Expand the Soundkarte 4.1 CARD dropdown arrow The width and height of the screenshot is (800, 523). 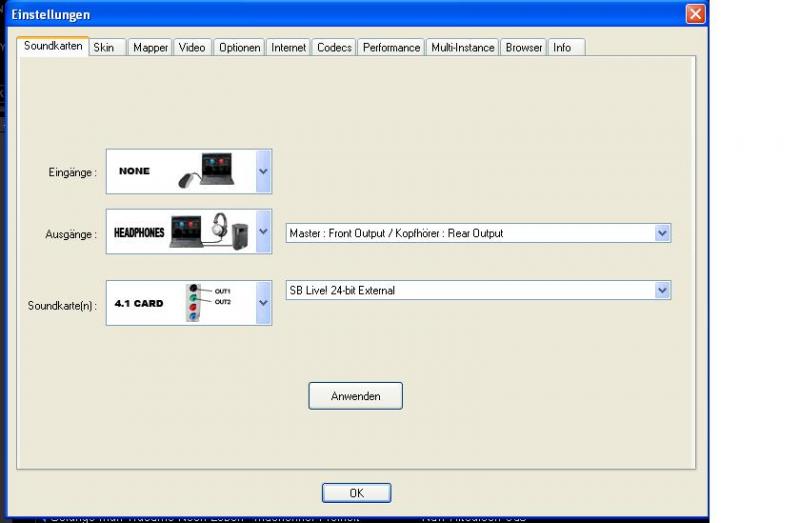(263, 303)
